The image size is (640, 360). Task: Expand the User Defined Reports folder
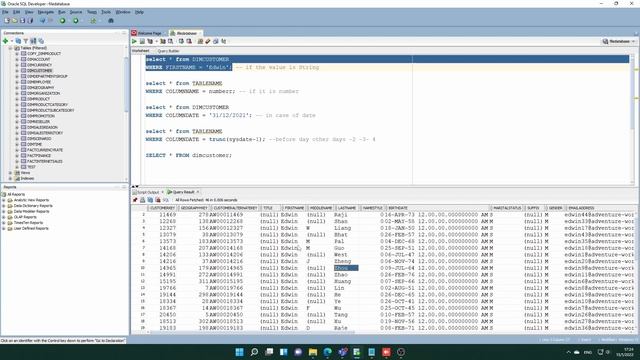point(4,229)
